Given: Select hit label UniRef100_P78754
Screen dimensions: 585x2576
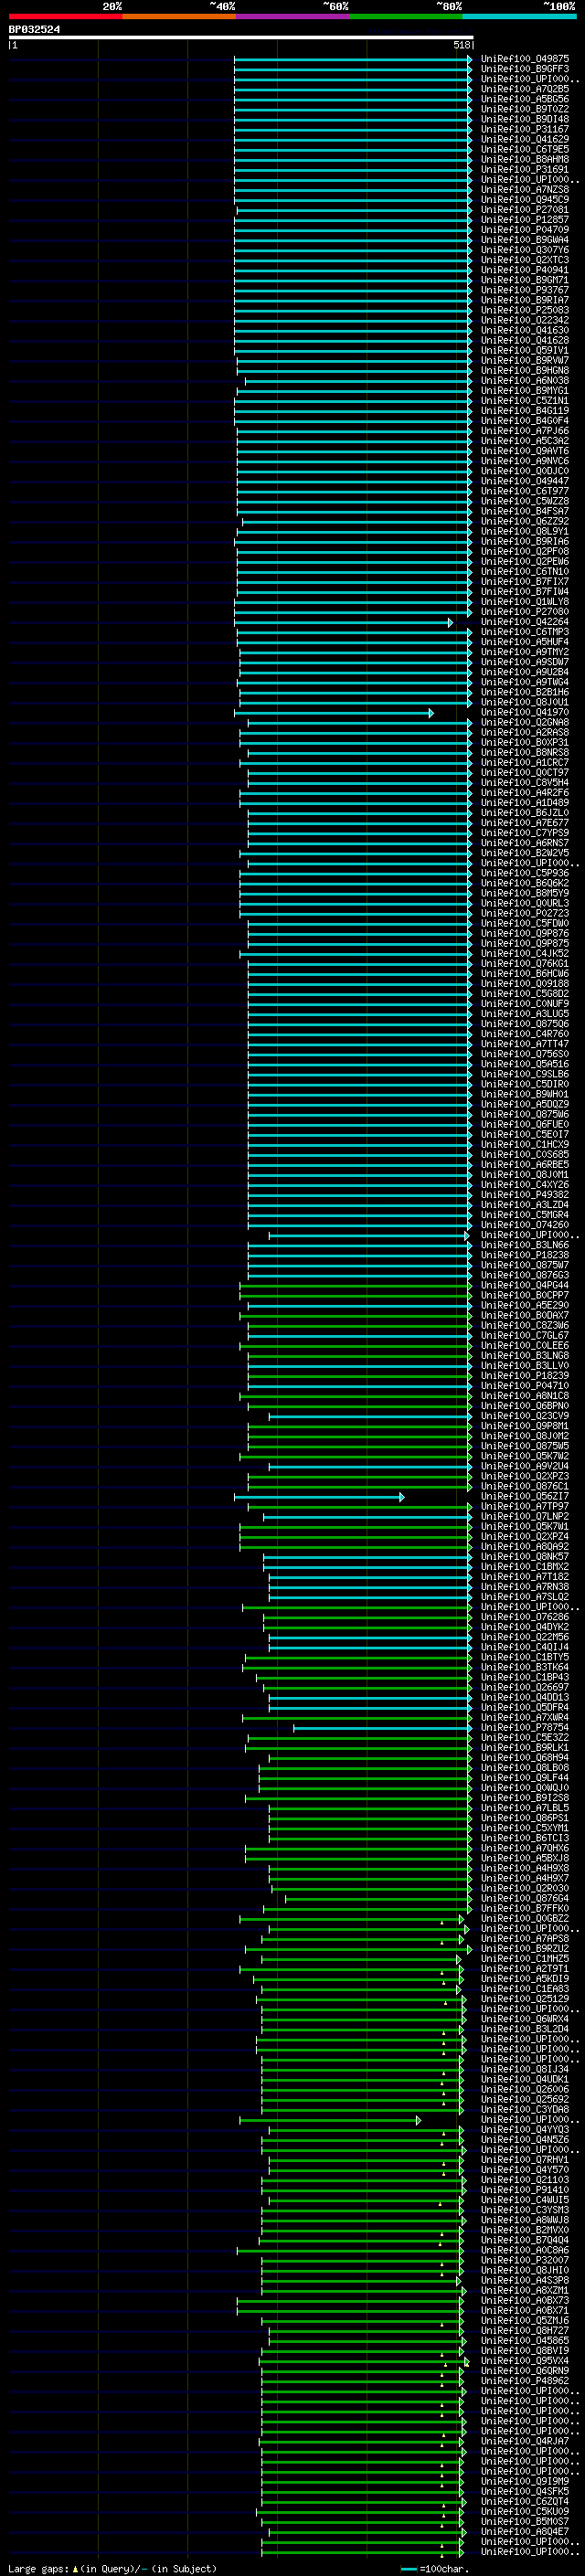Looking at the screenshot, I should 525,1728.
